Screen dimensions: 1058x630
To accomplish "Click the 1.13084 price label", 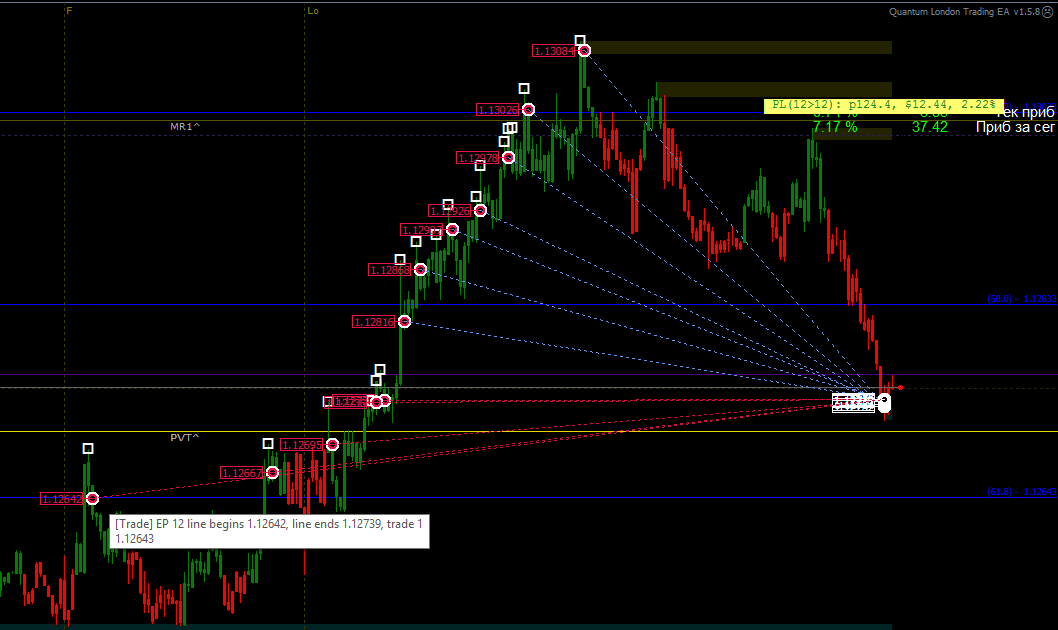I will [x=554, y=51].
